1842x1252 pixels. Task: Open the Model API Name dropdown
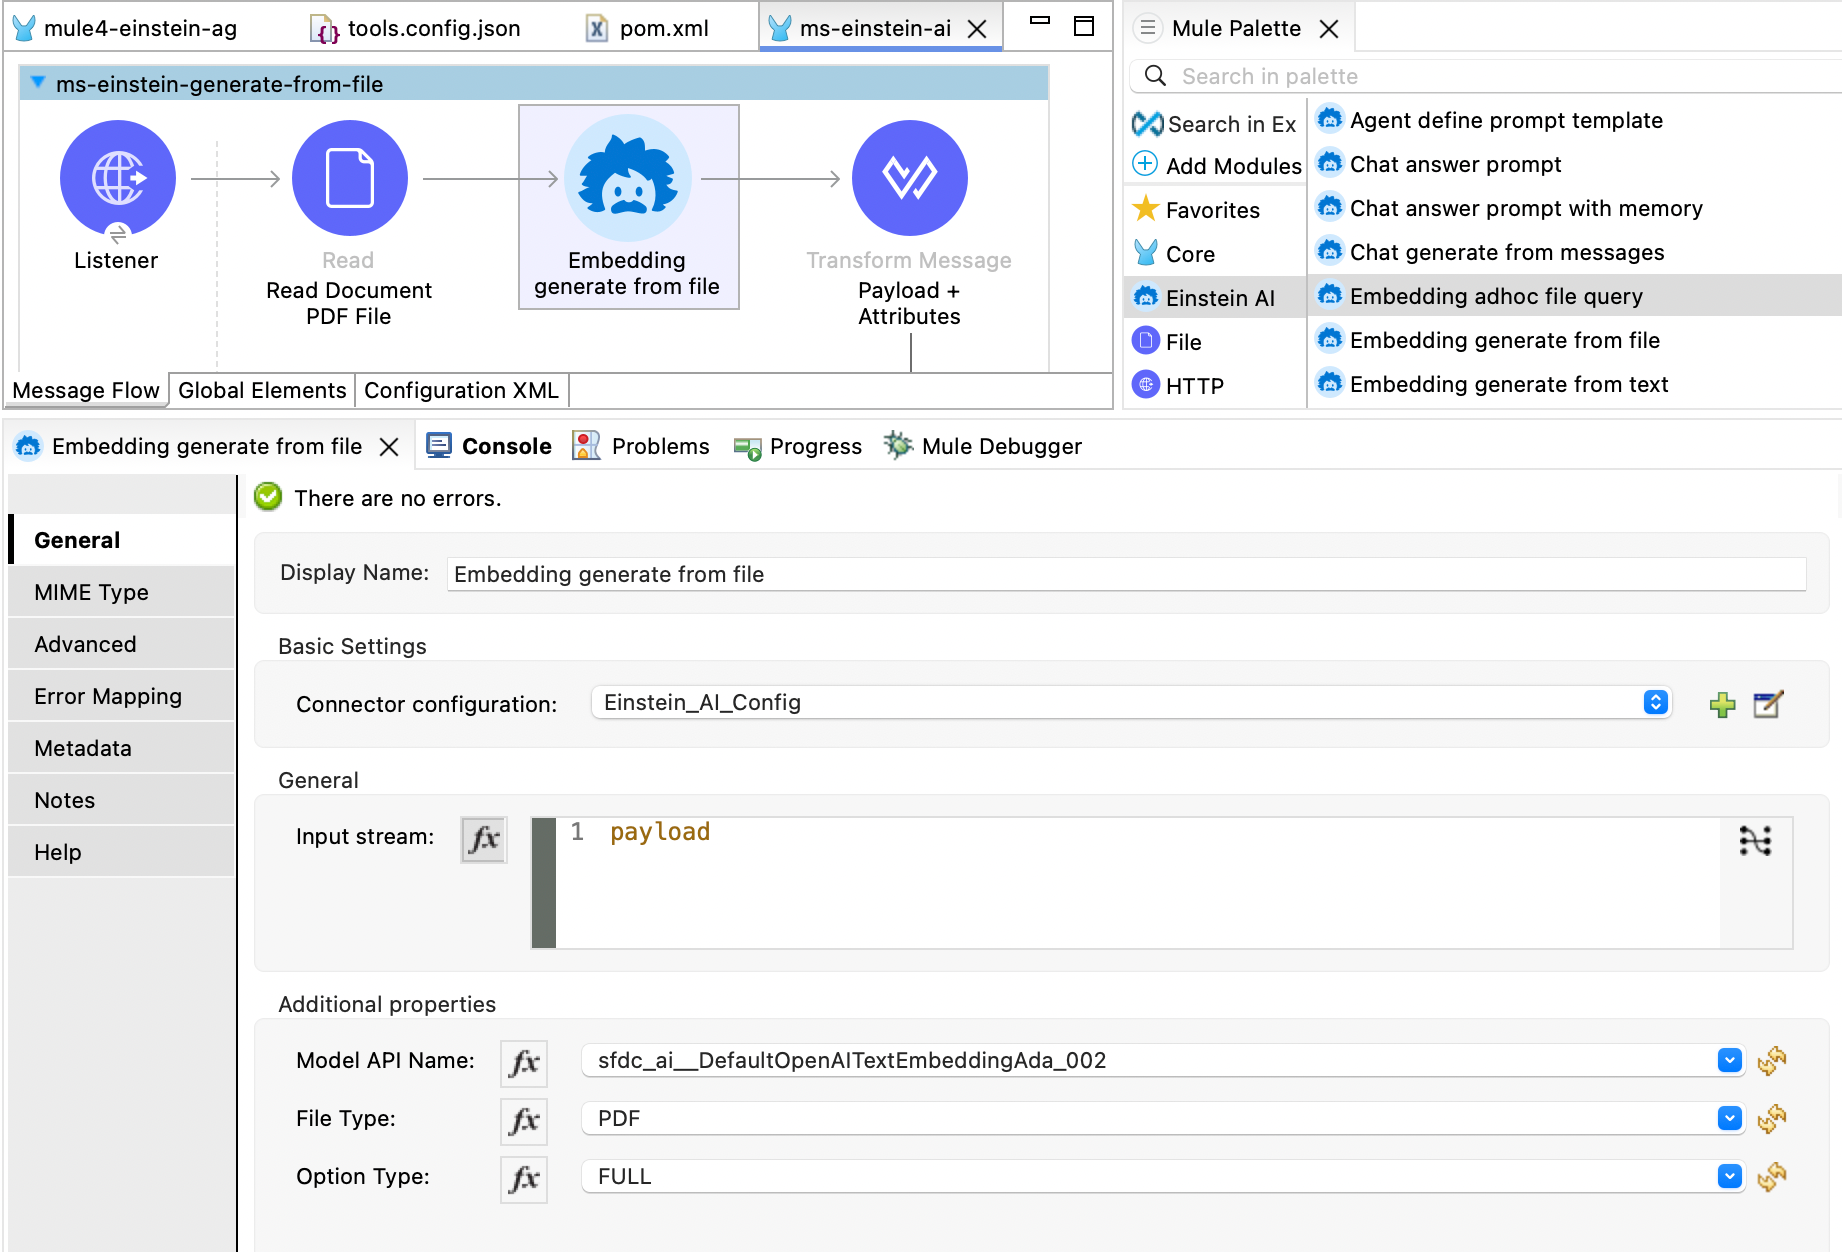(x=1730, y=1060)
